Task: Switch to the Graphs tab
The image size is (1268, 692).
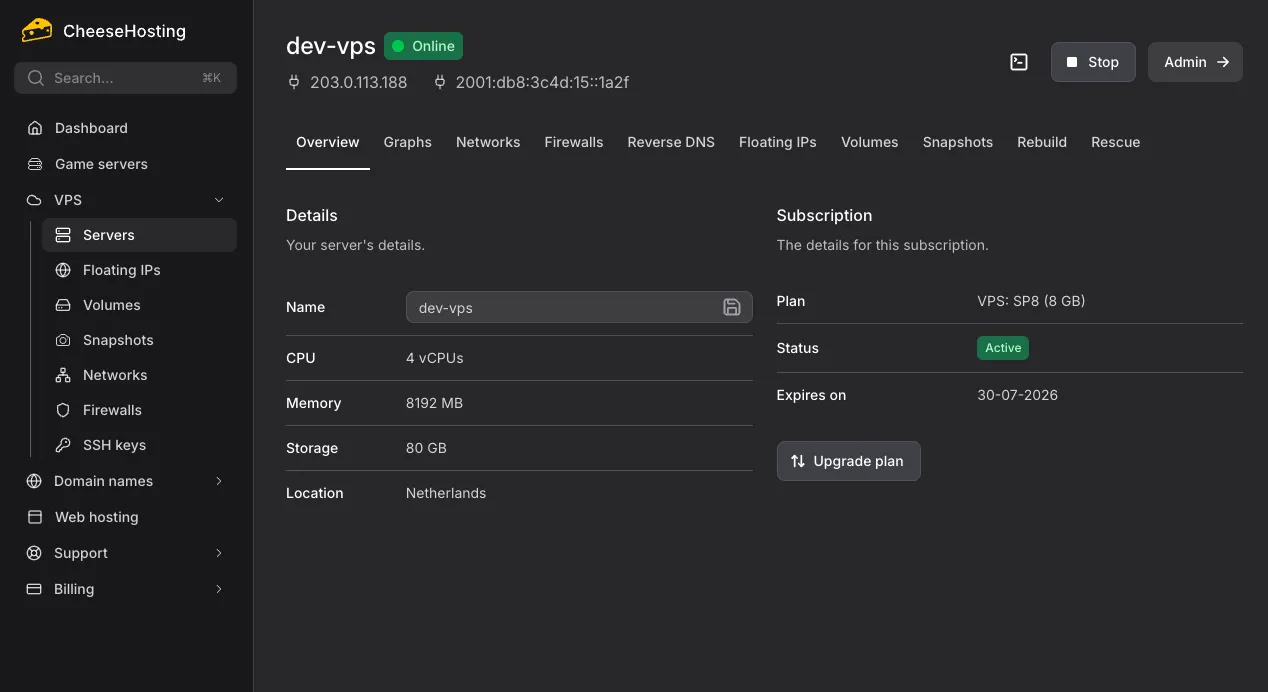Action: pos(408,142)
